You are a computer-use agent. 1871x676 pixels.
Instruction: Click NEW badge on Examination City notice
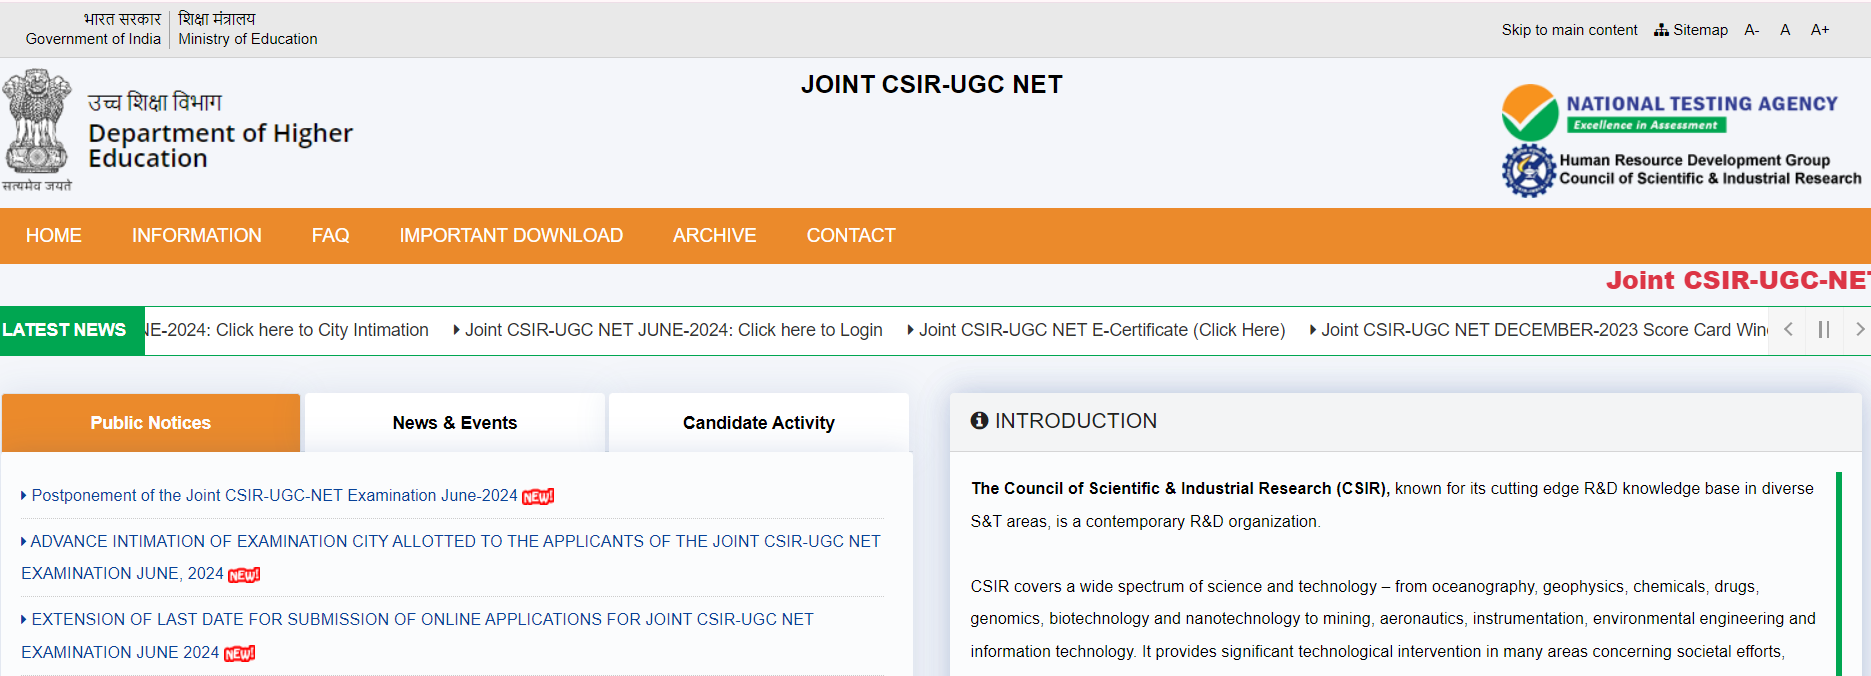244,575
